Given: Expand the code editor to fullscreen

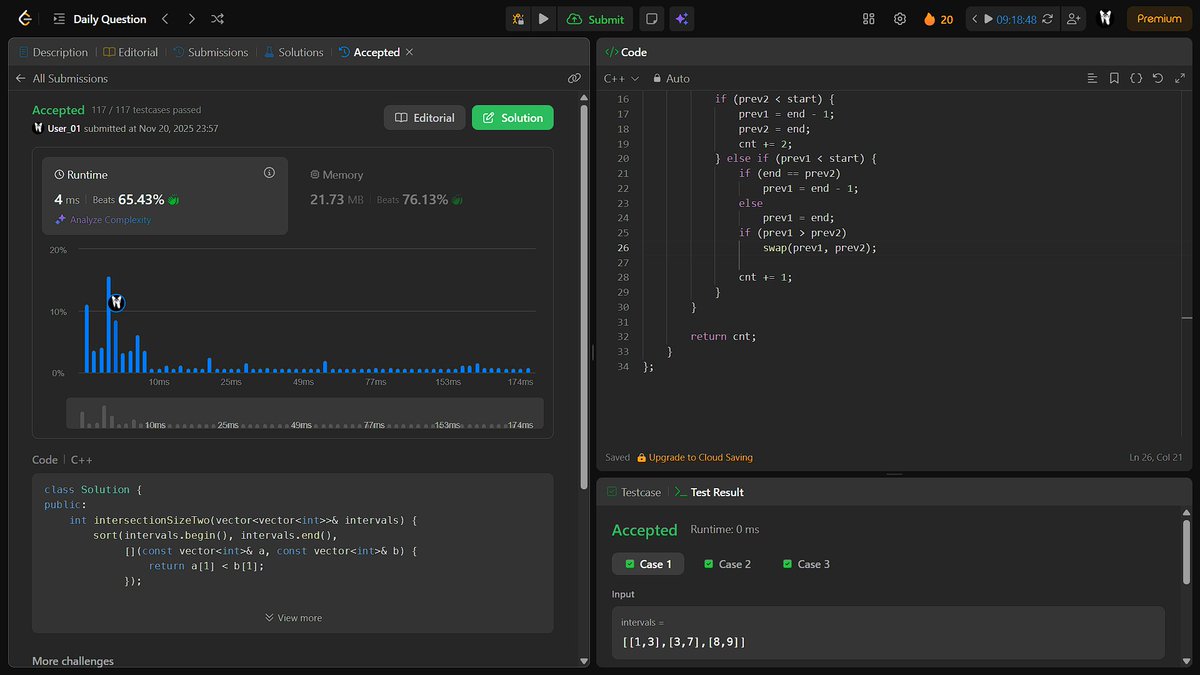Looking at the screenshot, I should tap(1180, 78).
